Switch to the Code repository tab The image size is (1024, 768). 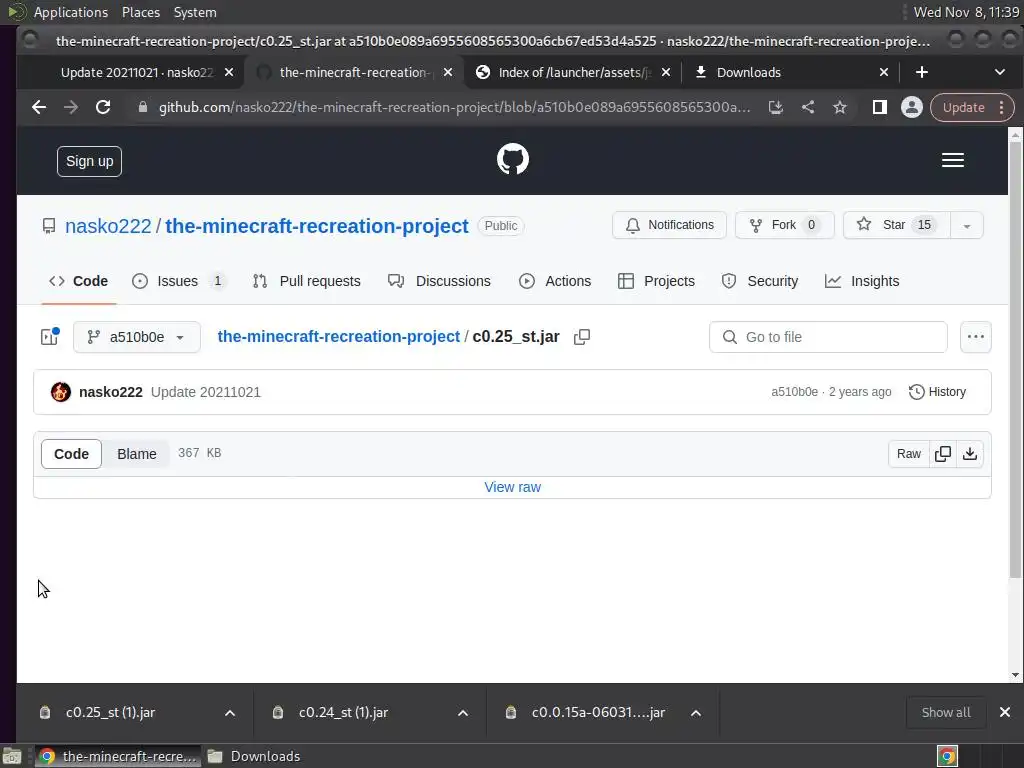[x=78, y=281]
